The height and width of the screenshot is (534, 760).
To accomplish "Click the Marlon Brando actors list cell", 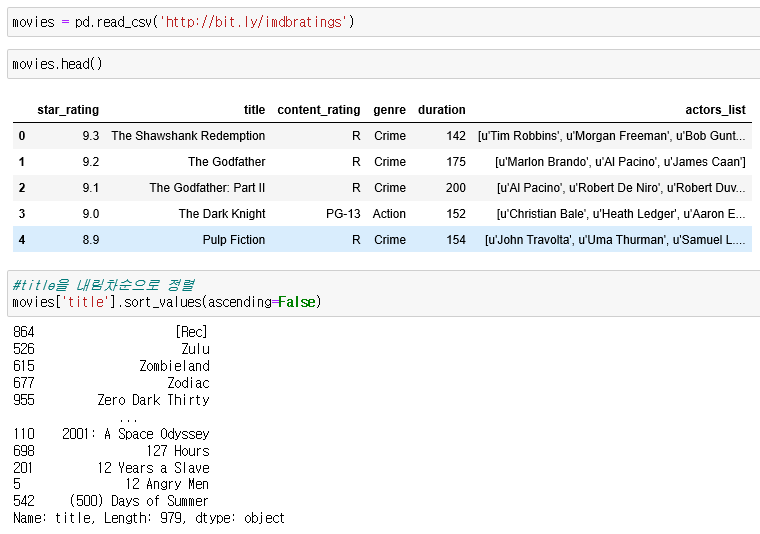I will (x=620, y=162).
